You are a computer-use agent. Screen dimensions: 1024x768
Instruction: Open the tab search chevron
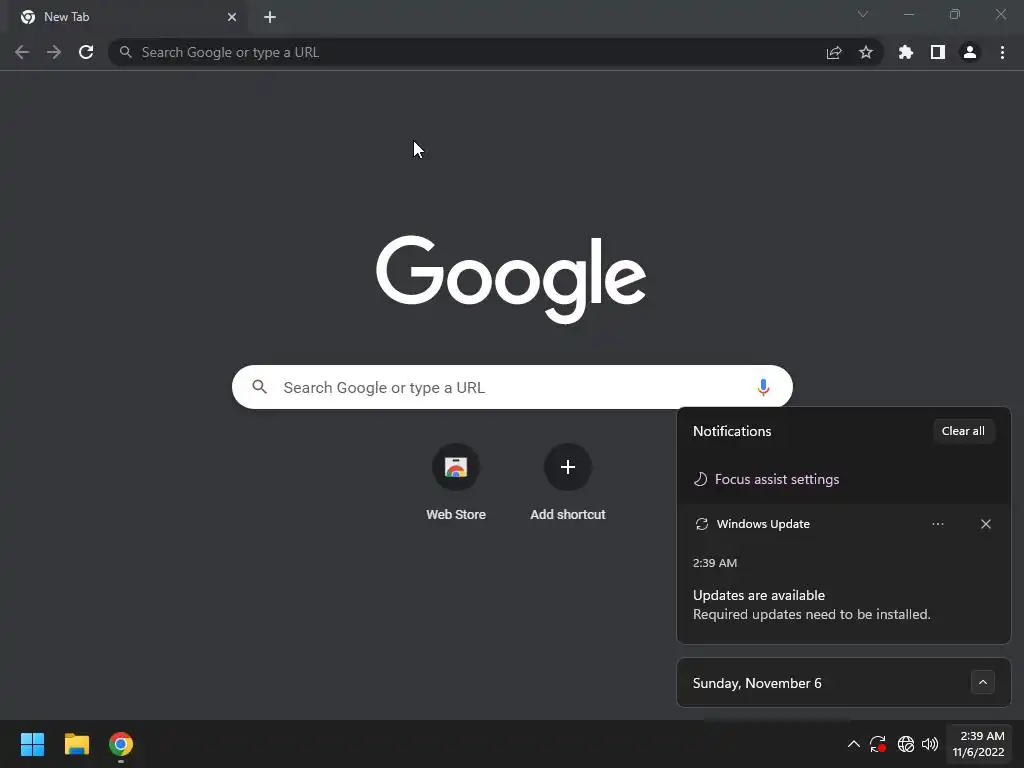(863, 14)
